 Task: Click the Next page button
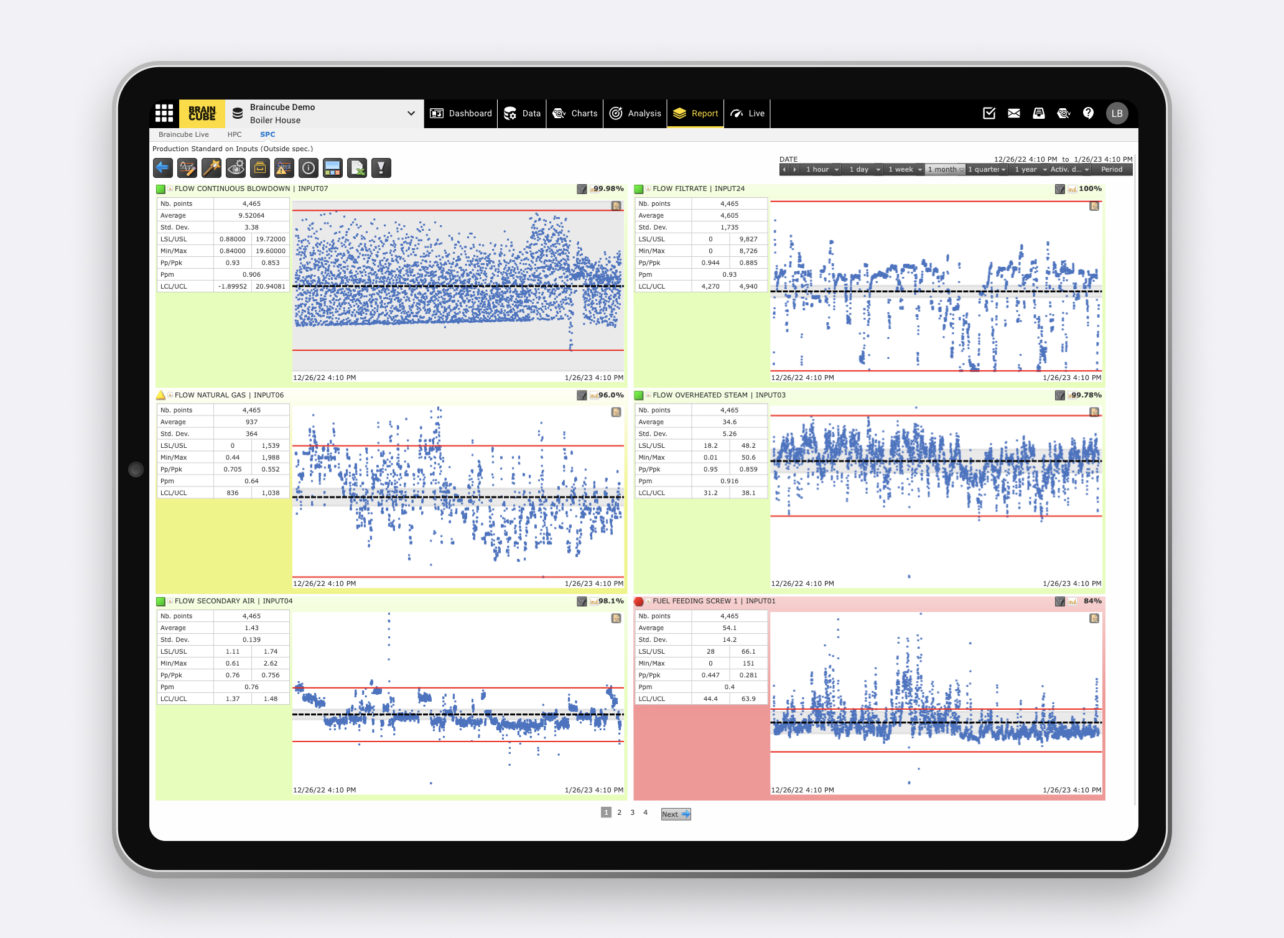point(675,814)
